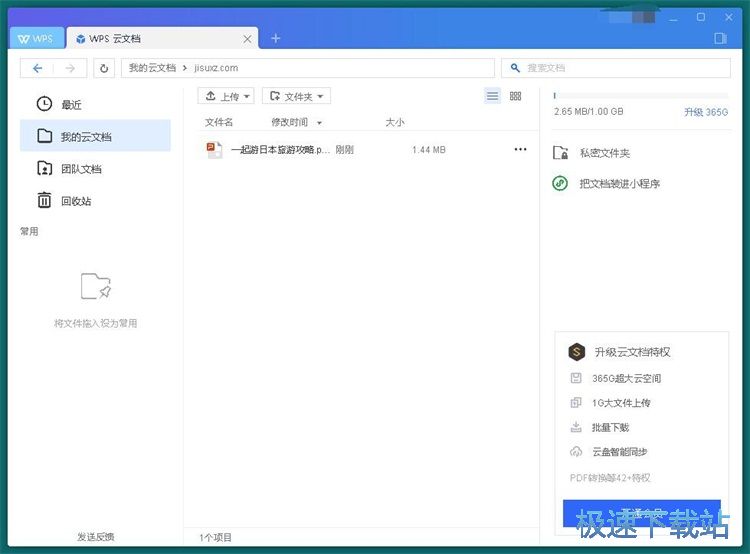The width and height of the screenshot is (750, 554).
Task: Click the batch download icon
Action: click(576, 427)
